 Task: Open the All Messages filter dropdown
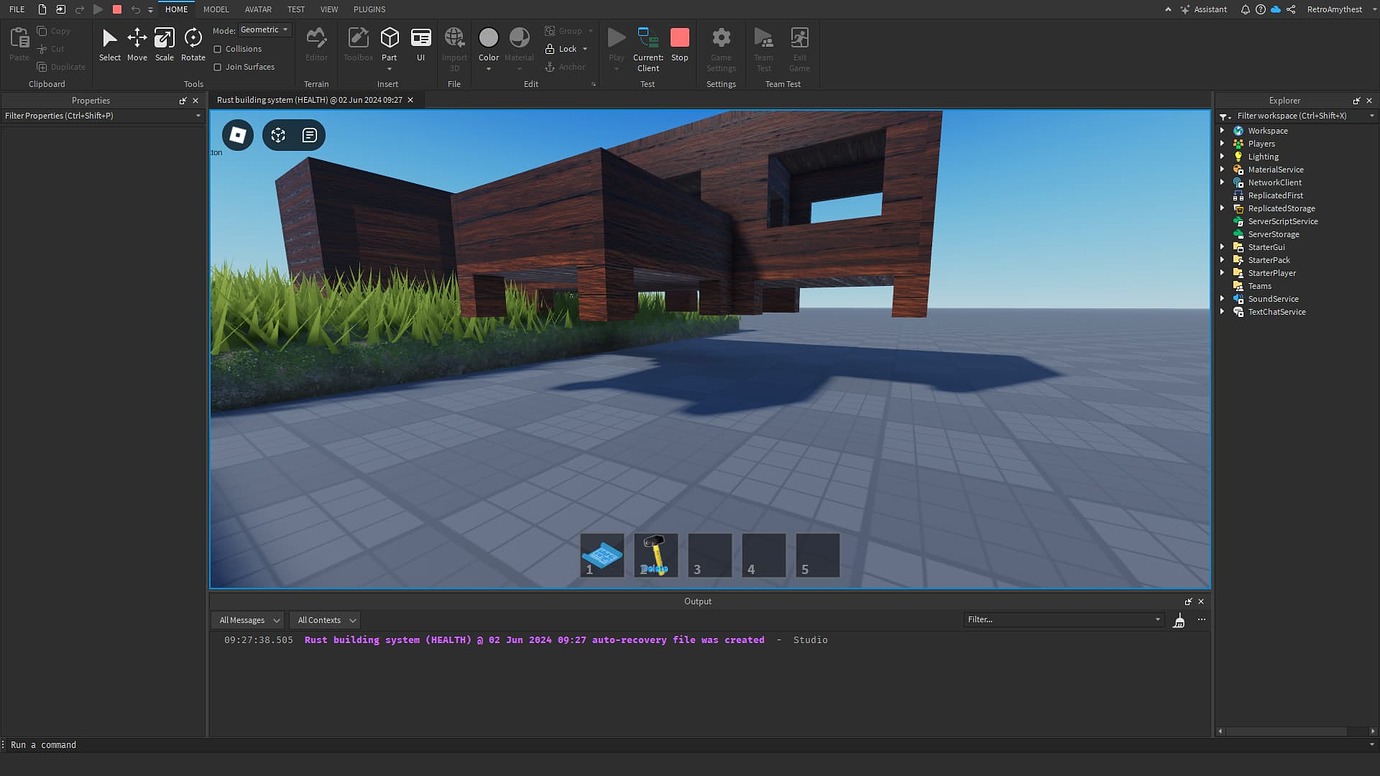pyautogui.click(x=246, y=619)
